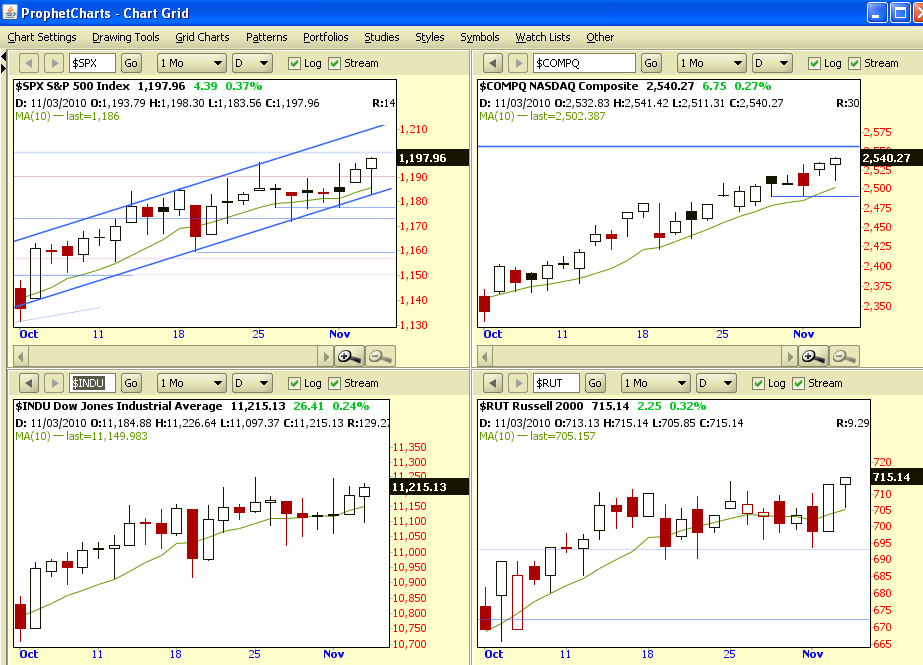The width and height of the screenshot is (923, 665).
Task: Open the Portfolios menu
Action: pyautogui.click(x=326, y=37)
